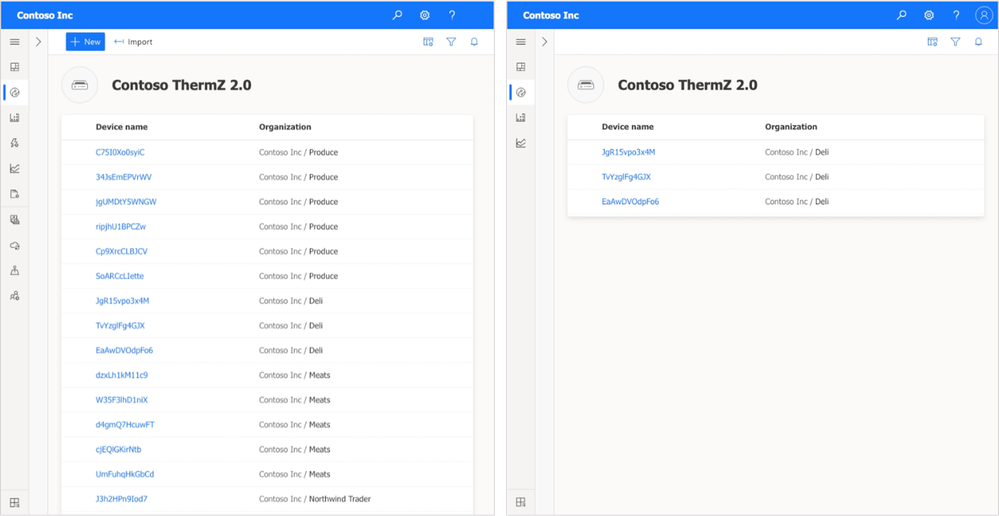Open Rules icon in window with New button
The height and width of the screenshot is (516, 999).
tap(15, 143)
